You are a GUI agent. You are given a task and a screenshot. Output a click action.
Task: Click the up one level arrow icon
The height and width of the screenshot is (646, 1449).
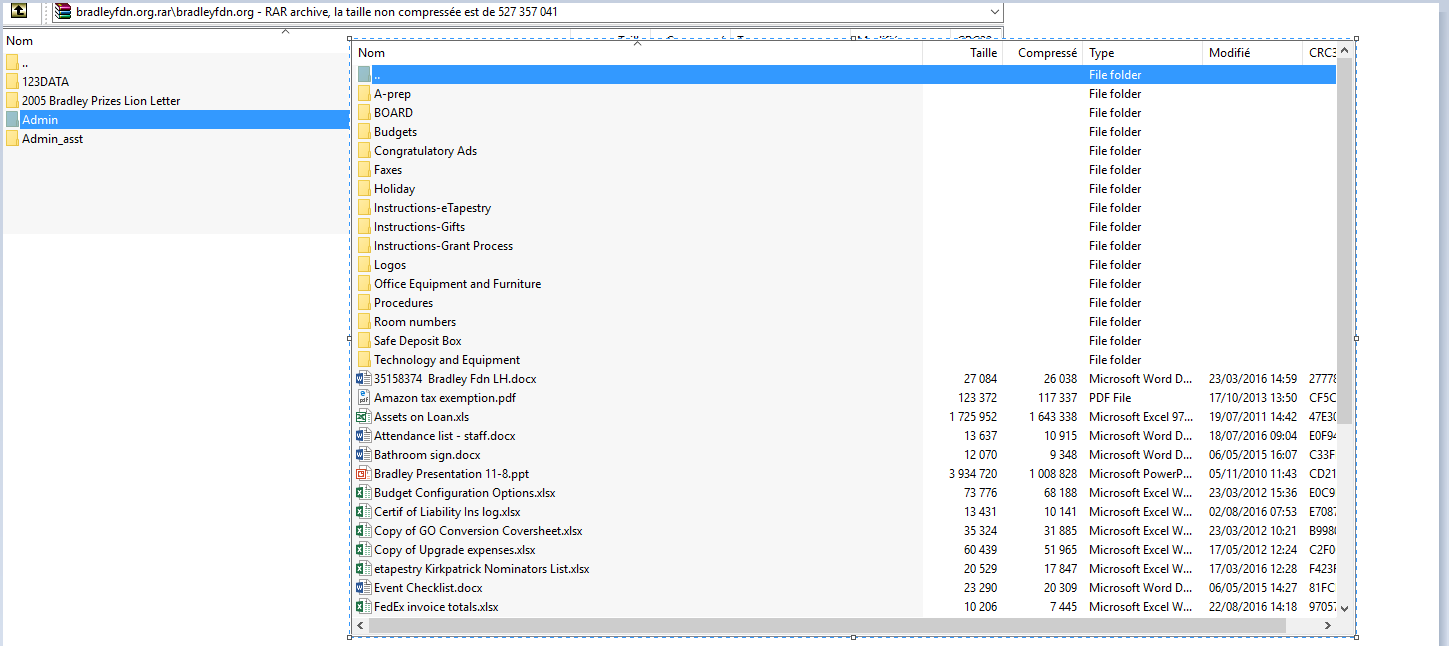(x=18, y=12)
